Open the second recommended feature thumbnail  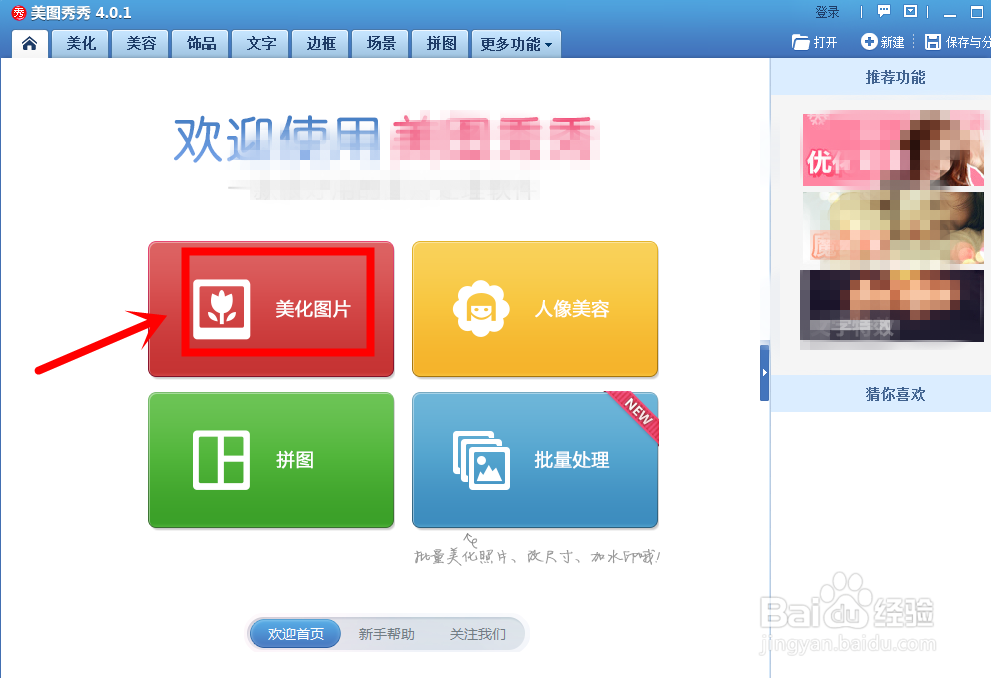click(893, 227)
